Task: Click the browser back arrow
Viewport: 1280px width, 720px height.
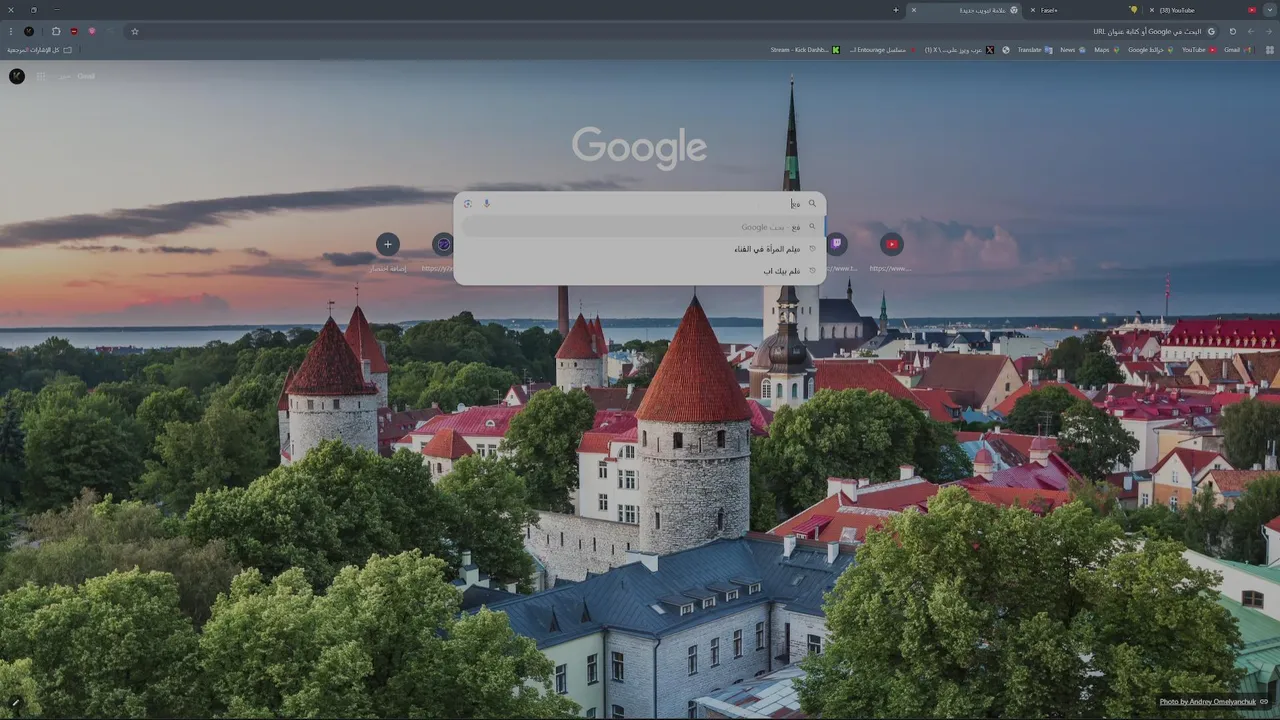Action: 1268,31
